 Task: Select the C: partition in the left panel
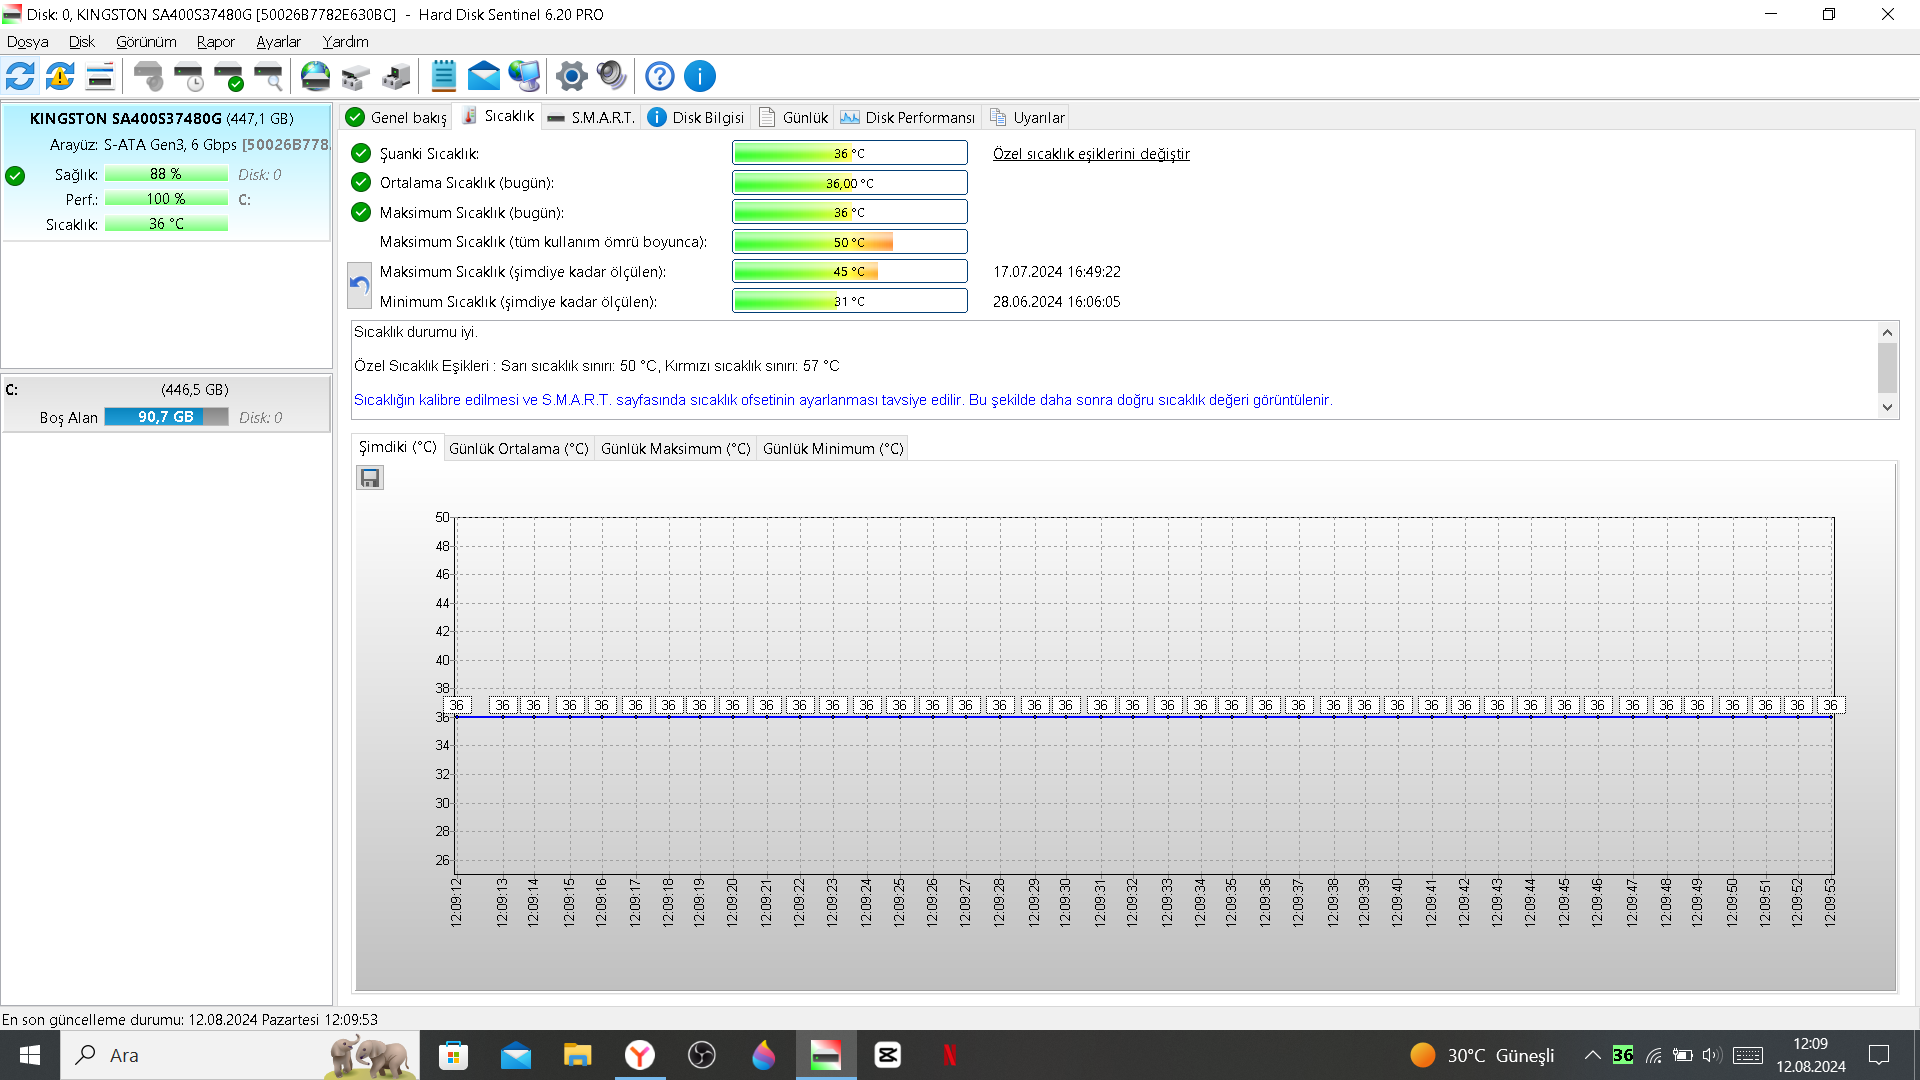tap(166, 403)
